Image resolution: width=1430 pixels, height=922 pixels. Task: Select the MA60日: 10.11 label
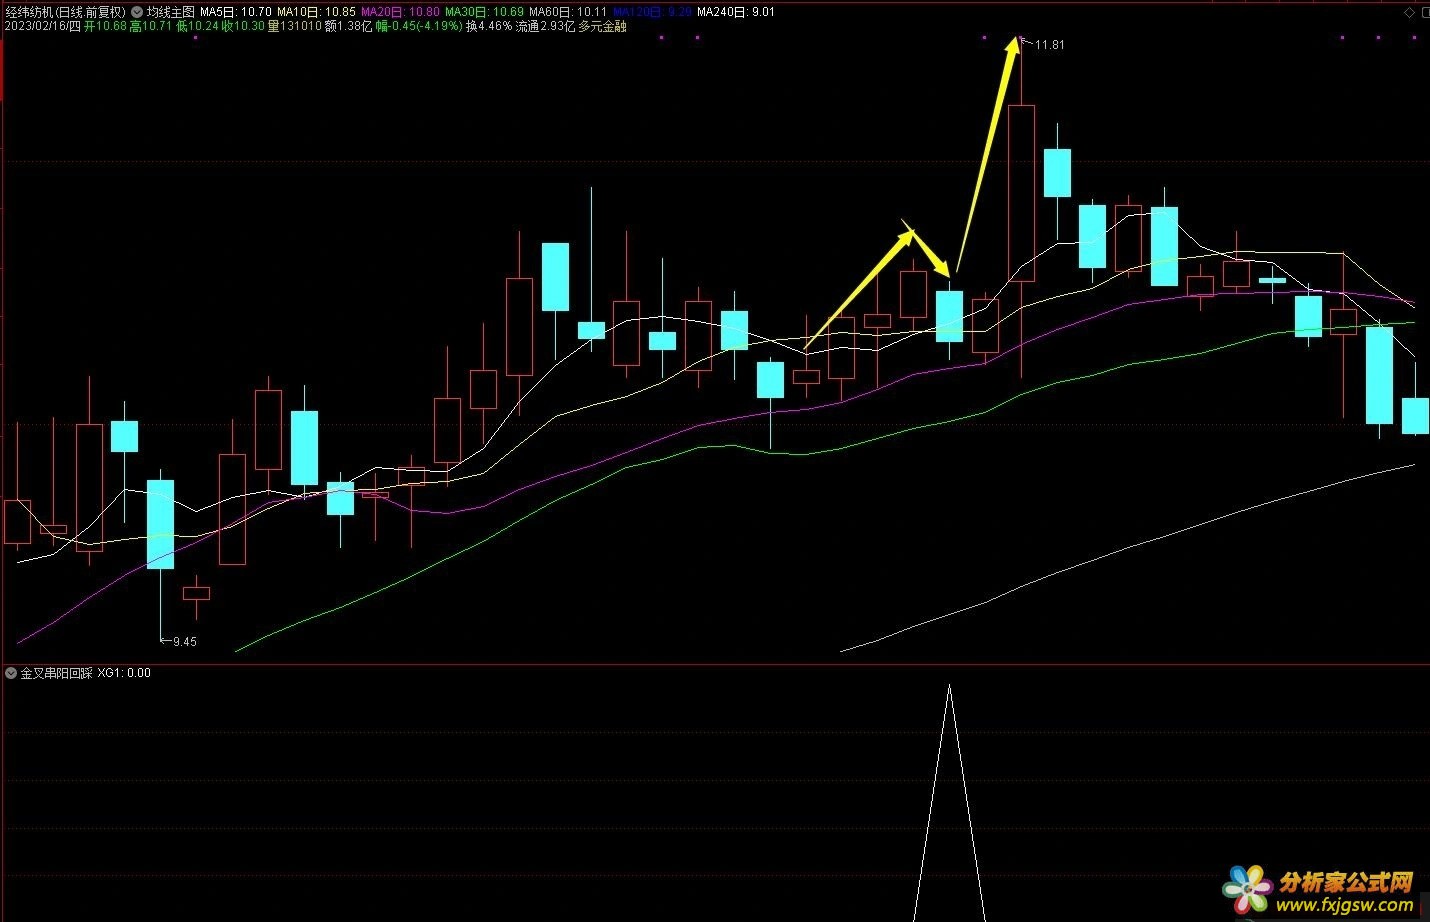point(568,12)
